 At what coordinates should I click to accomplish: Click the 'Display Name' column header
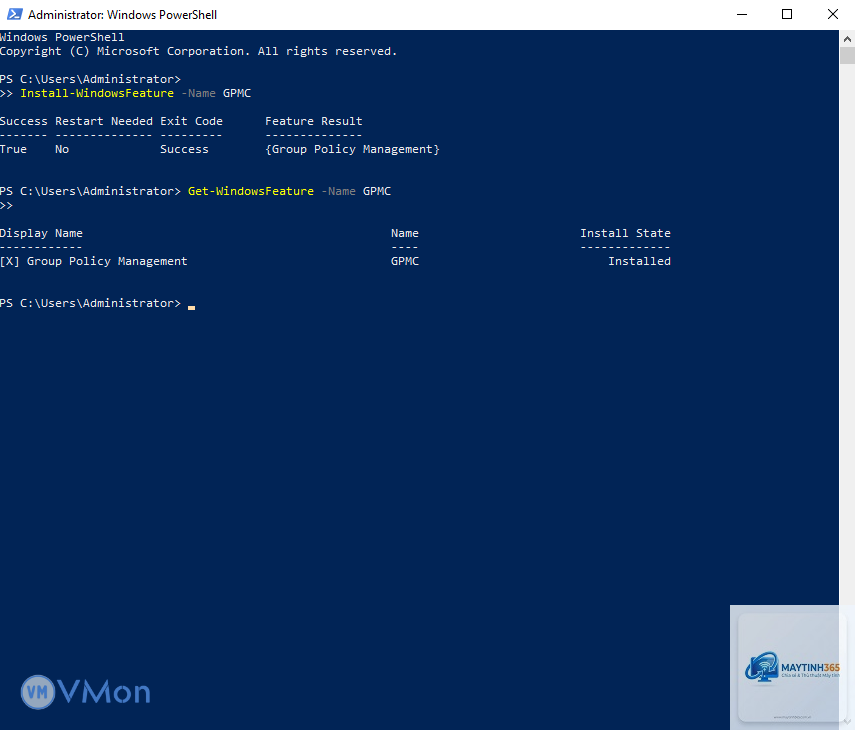pos(41,233)
